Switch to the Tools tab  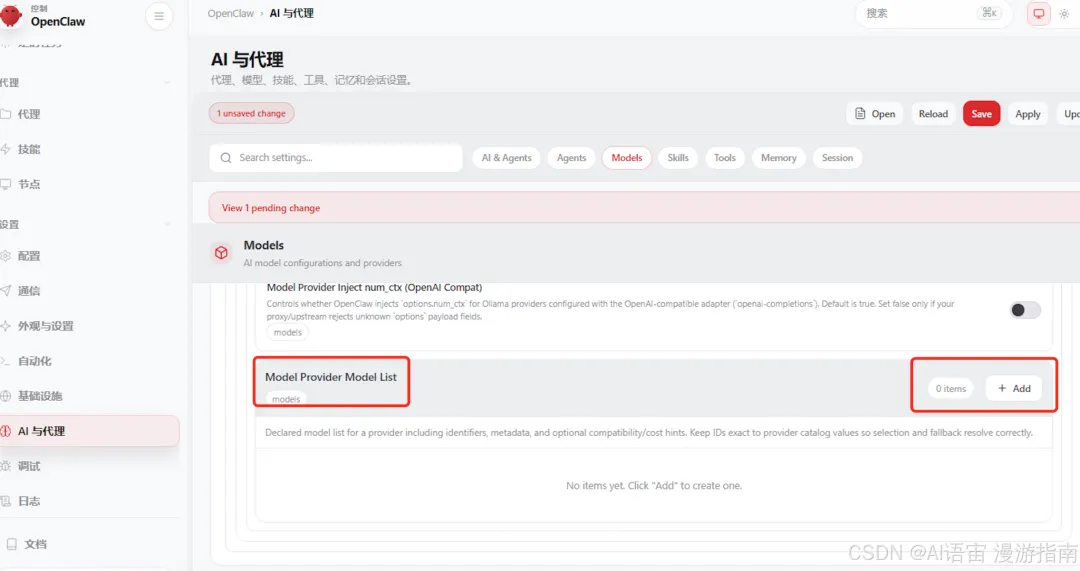click(x=725, y=158)
